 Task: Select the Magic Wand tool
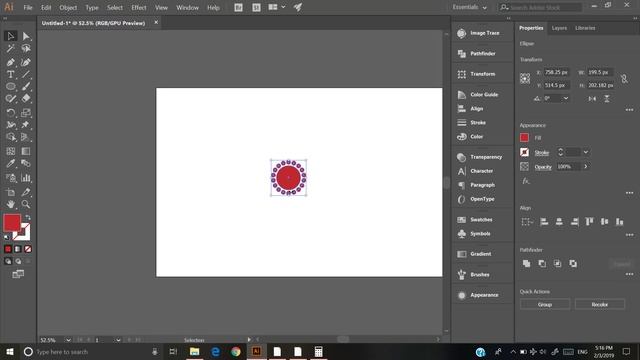click(11, 49)
